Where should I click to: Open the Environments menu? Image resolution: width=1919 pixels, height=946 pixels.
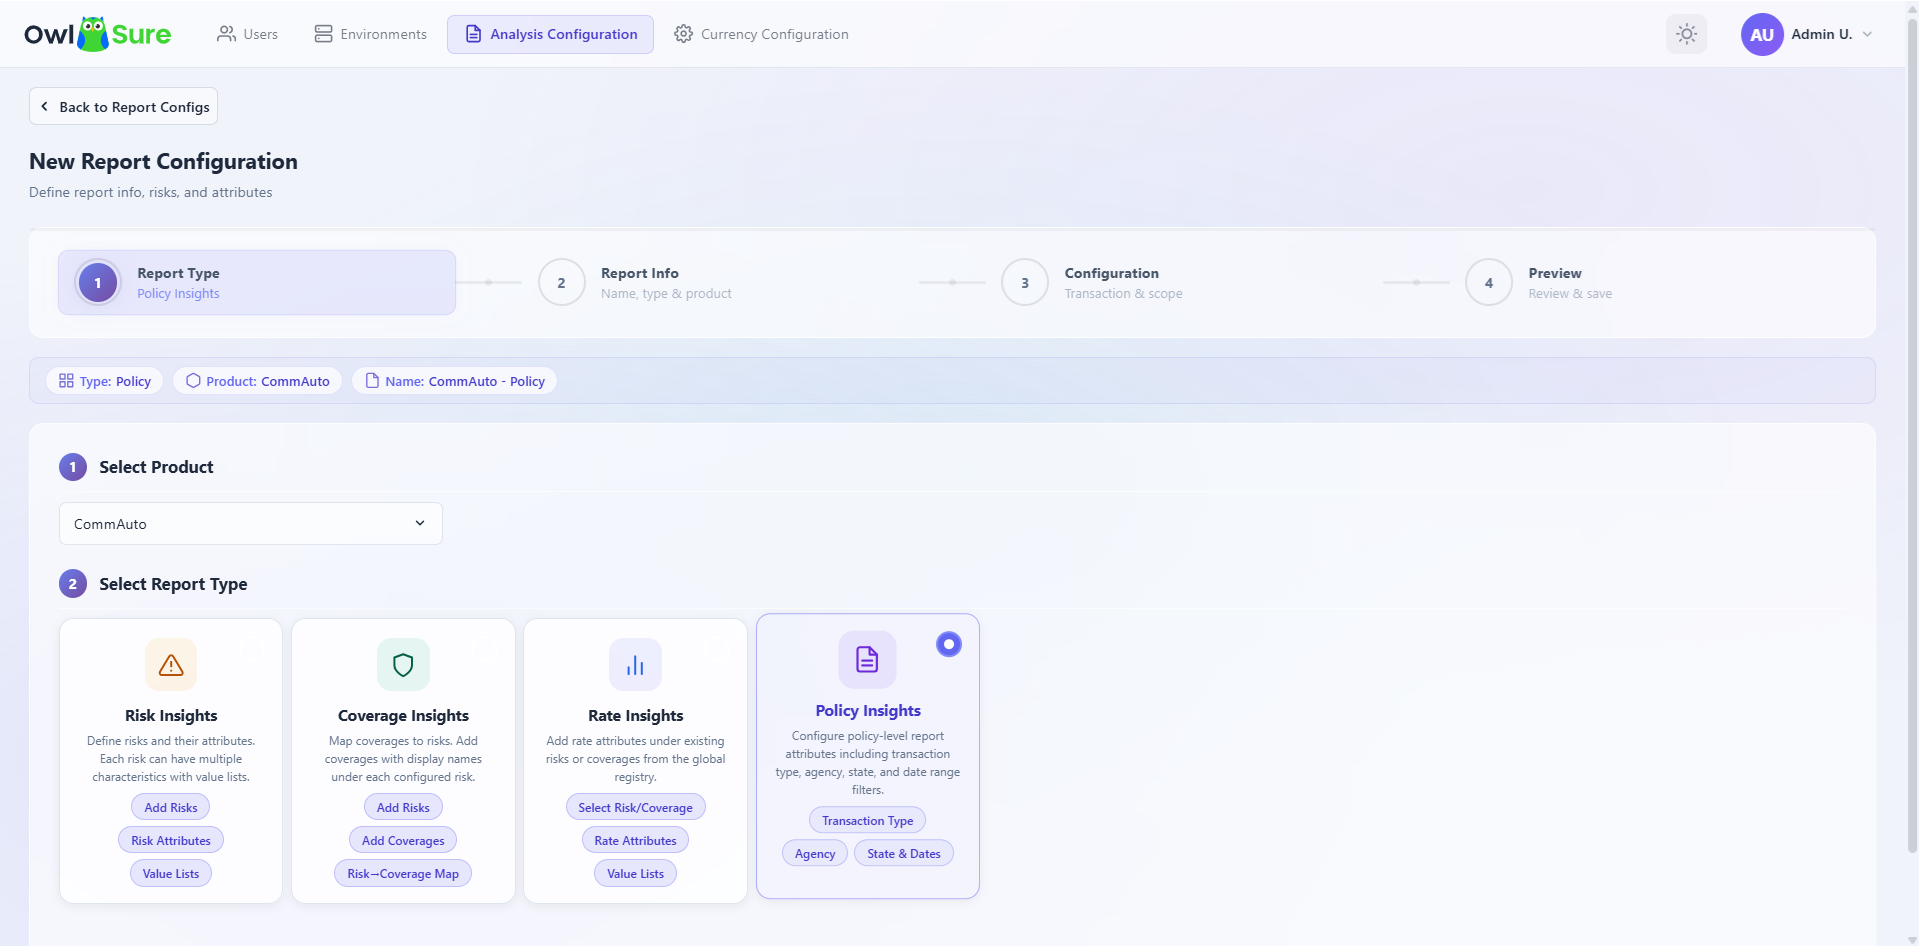click(370, 34)
